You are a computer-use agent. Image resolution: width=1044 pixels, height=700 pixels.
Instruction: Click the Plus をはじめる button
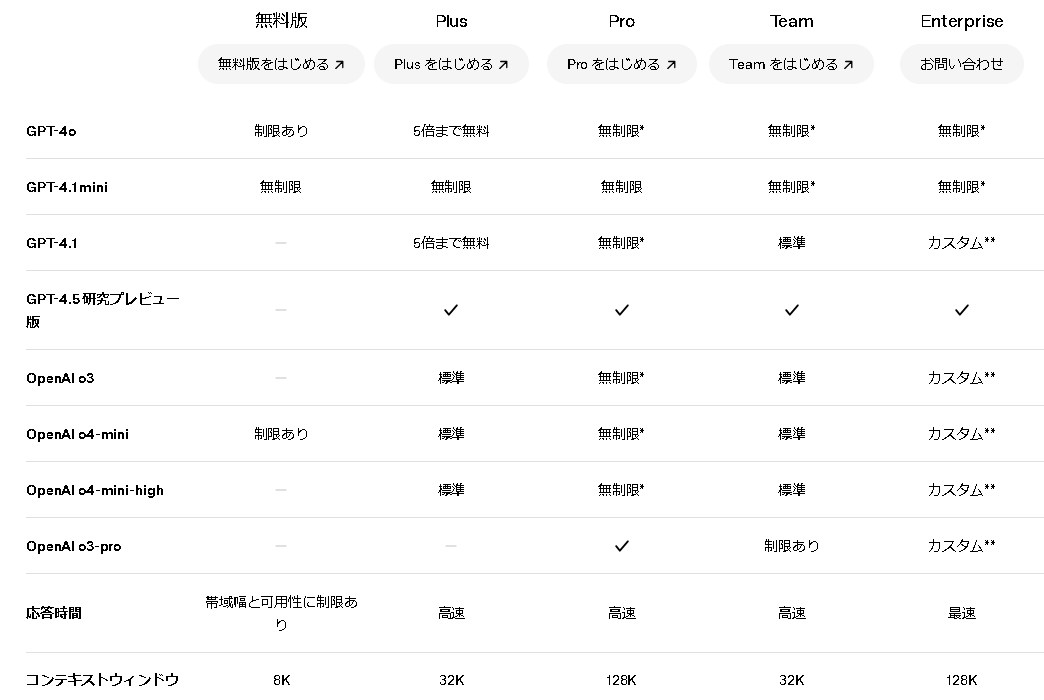click(451, 64)
